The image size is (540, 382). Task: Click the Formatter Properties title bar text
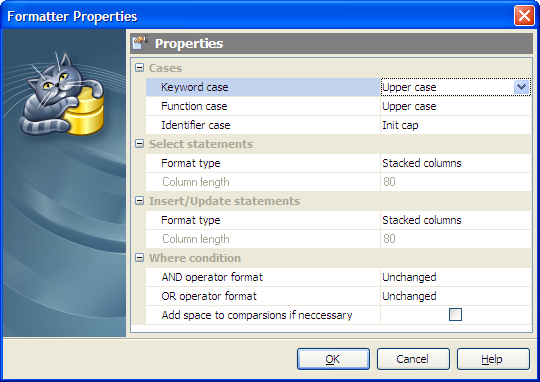click(x=72, y=16)
